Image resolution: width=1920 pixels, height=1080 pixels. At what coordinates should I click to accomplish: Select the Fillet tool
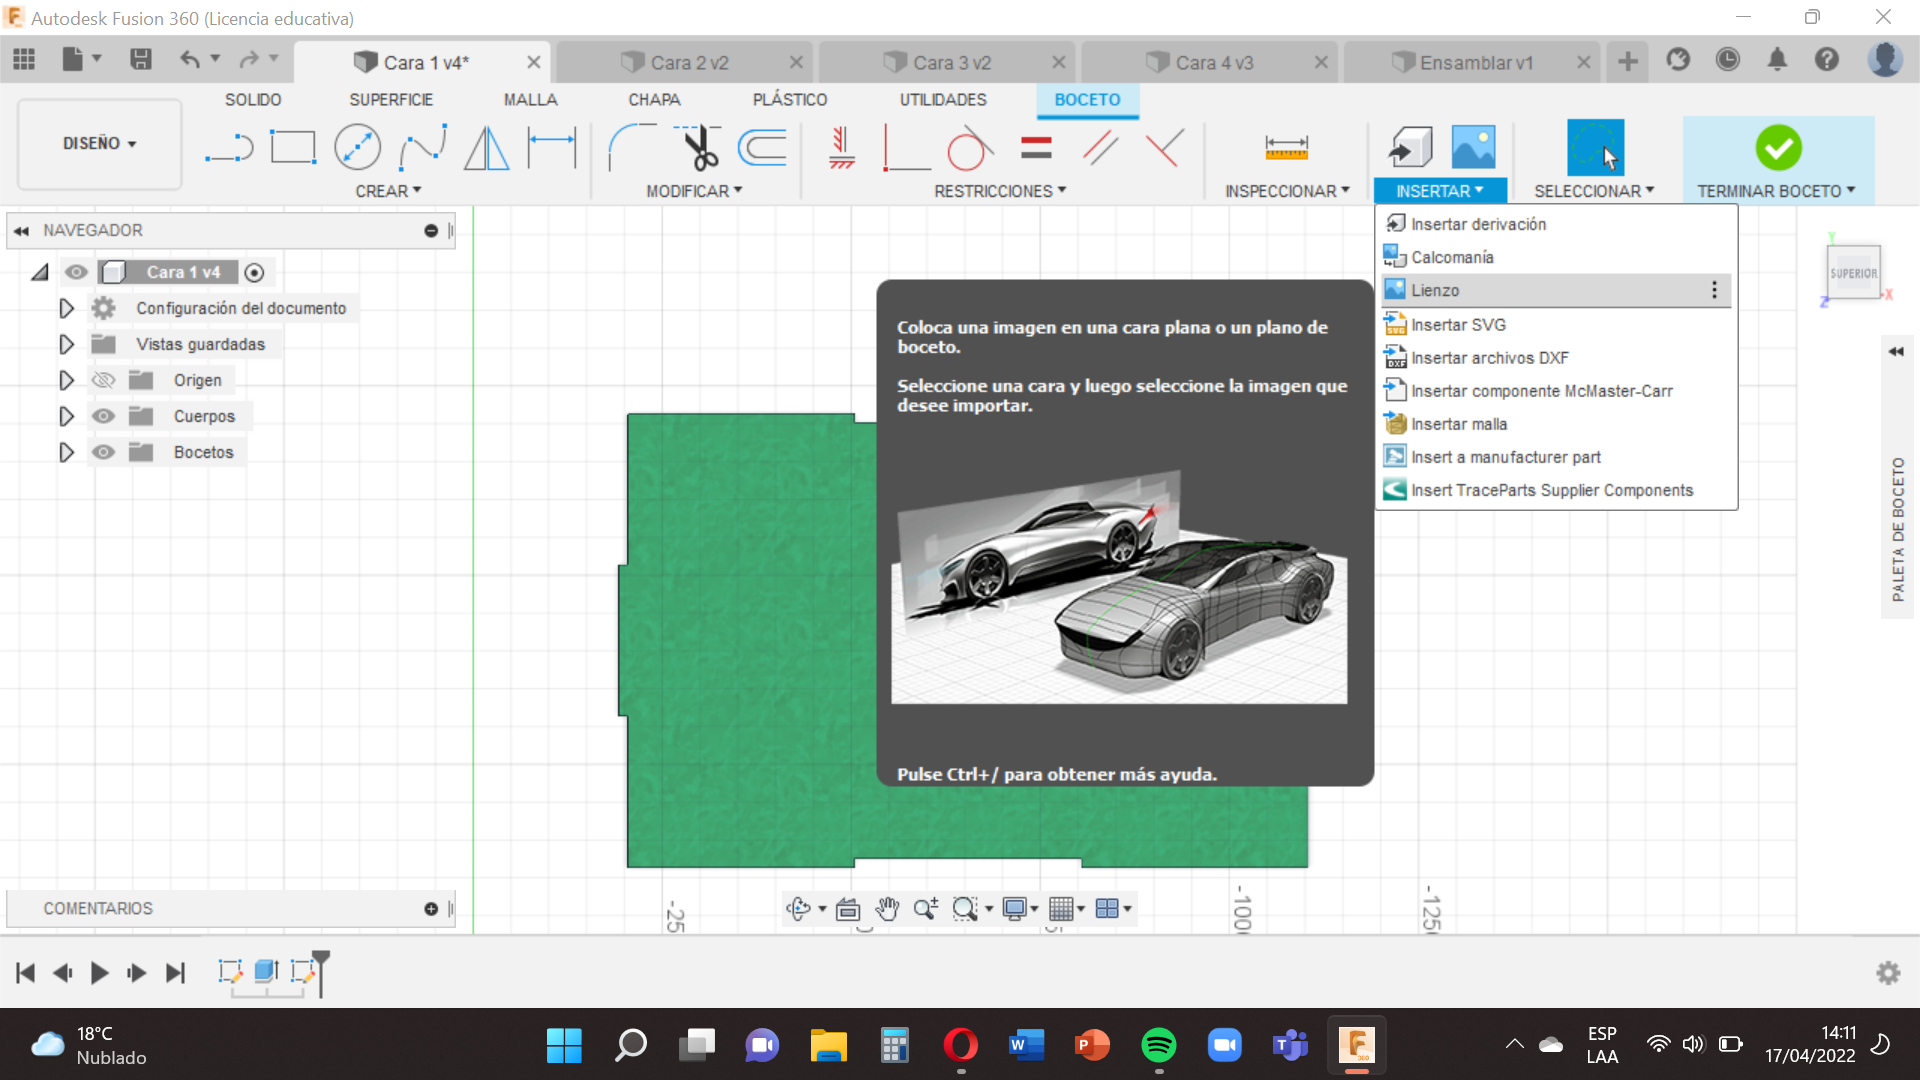click(x=632, y=148)
